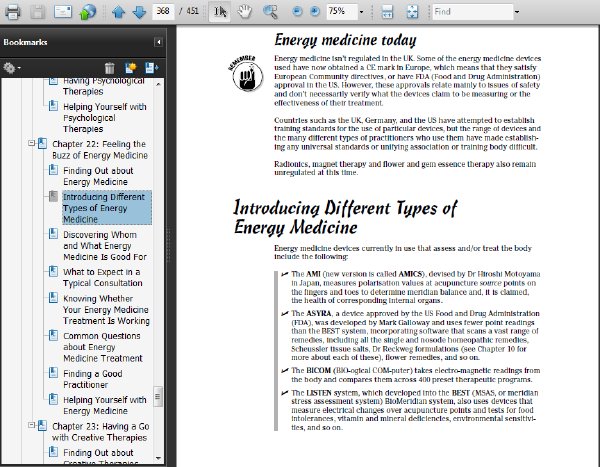Open the Find options dropdown arrow
This screenshot has width=600, height=467.
[x=517, y=12]
